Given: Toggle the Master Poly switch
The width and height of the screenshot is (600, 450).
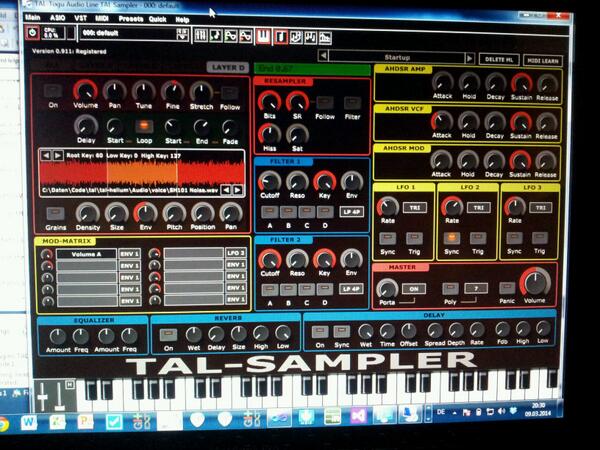Looking at the screenshot, I should point(450,288).
